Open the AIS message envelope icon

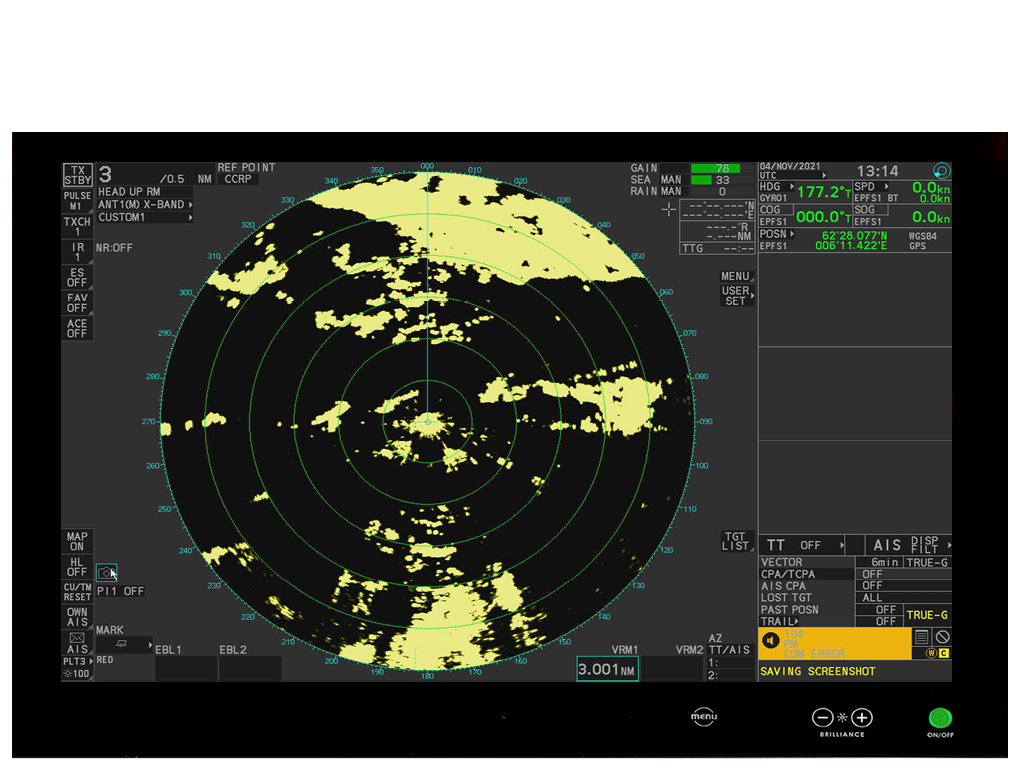click(77, 643)
